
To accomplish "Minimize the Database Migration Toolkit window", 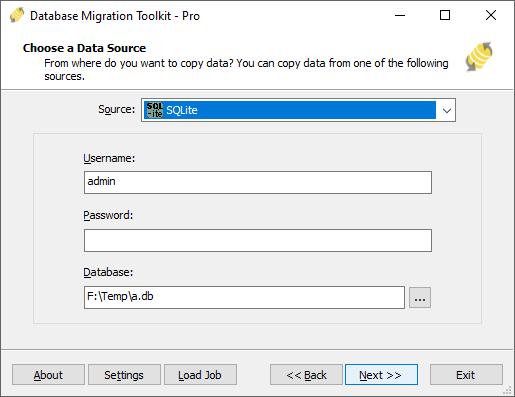I will point(400,15).
